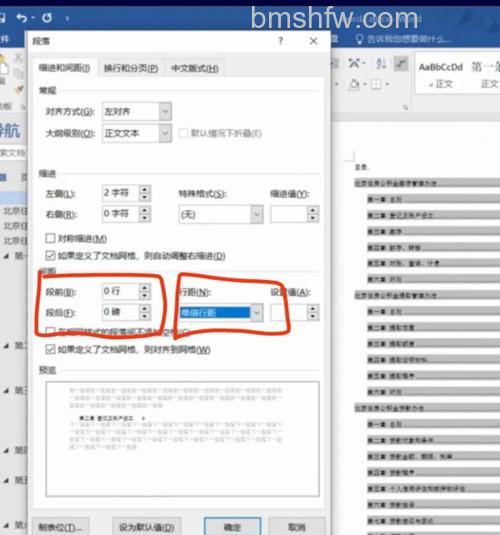Click into the 左侧(L) field showing 2 字符

(120, 193)
